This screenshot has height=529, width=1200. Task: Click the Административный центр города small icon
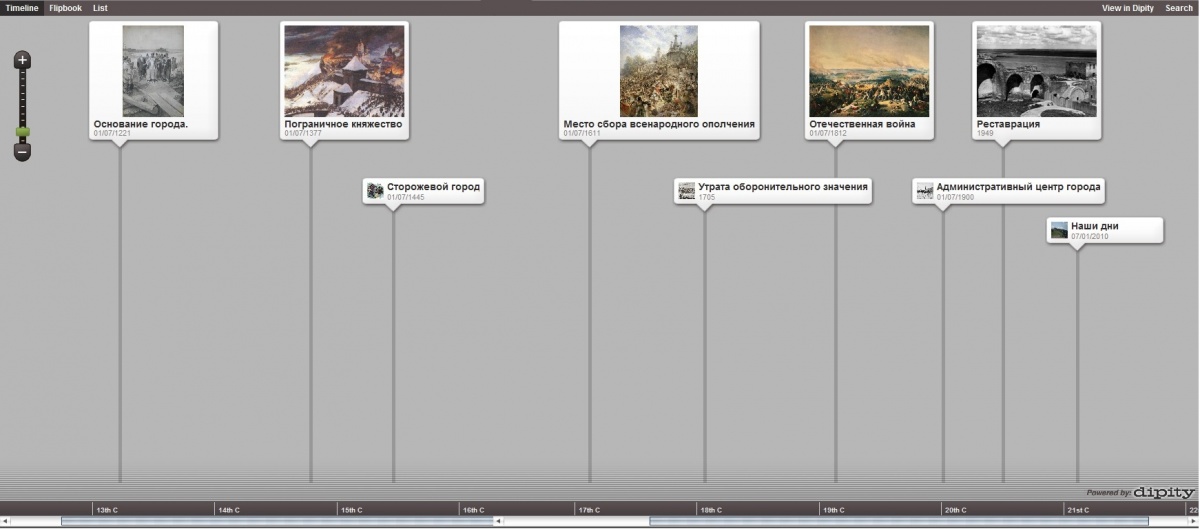(924, 191)
